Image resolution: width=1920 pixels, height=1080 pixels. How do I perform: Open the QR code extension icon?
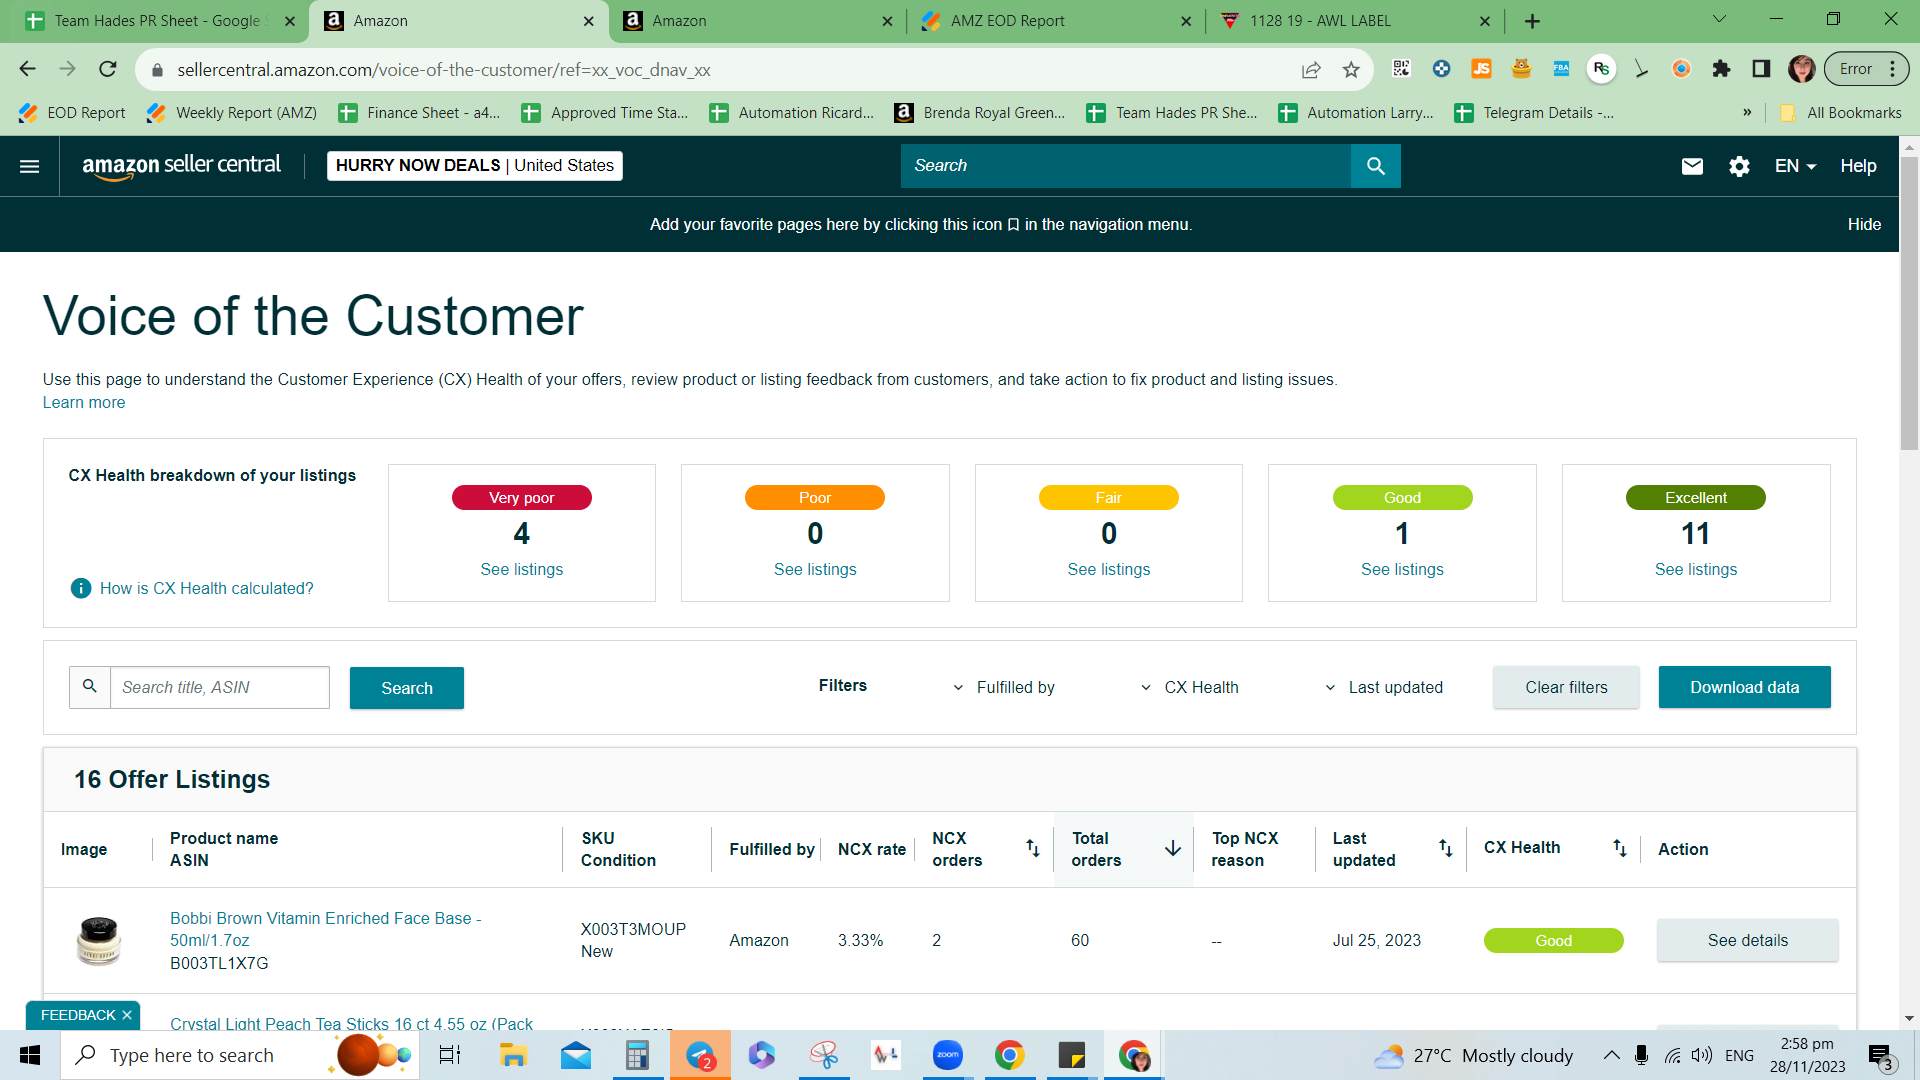(1401, 69)
